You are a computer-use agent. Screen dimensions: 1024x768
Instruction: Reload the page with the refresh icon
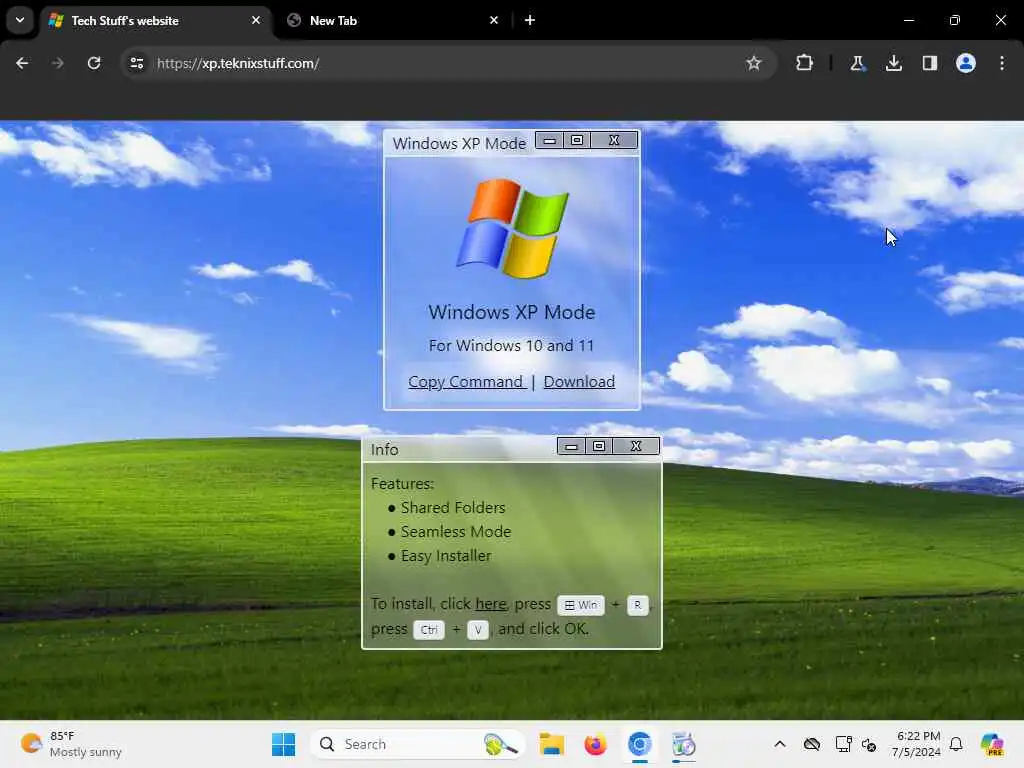94,63
